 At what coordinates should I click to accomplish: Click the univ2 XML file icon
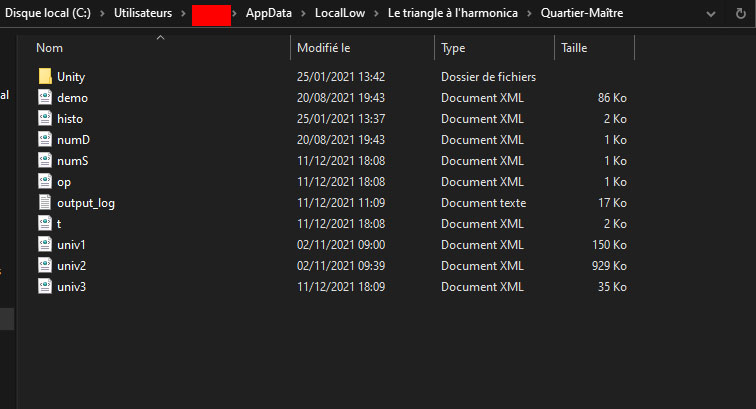pyautogui.click(x=45, y=266)
